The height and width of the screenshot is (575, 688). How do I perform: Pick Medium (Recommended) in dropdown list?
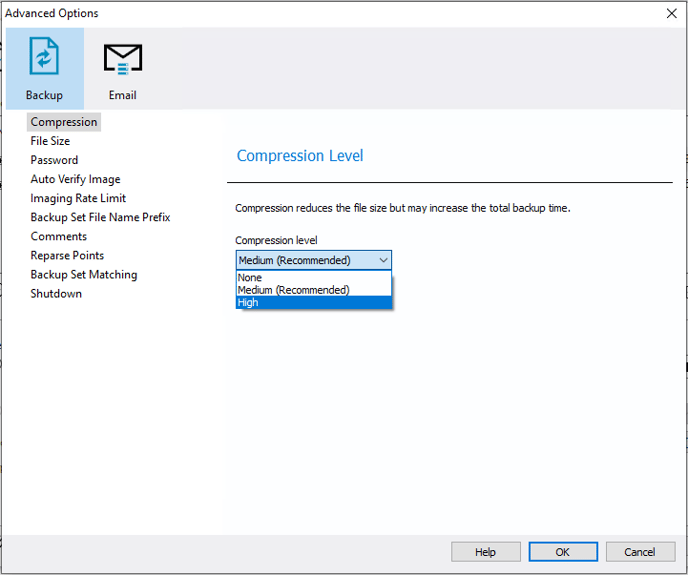click(x=314, y=290)
